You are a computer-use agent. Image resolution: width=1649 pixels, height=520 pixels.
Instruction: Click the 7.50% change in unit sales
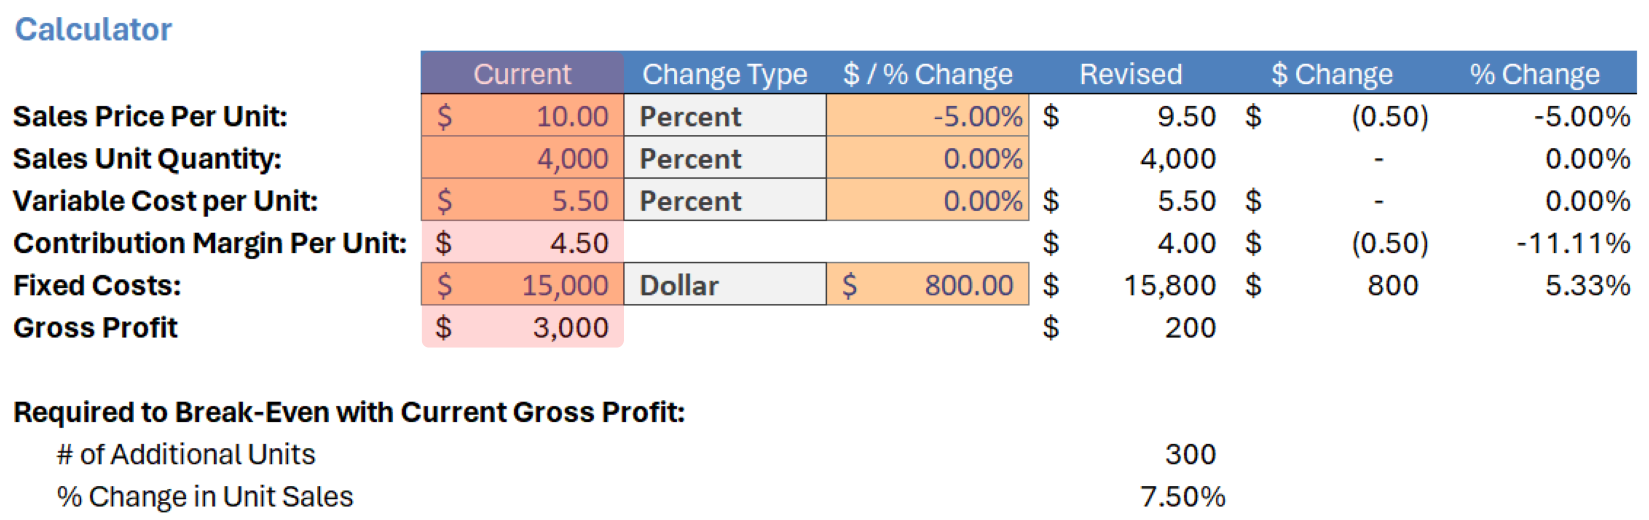(x=1182, y=496)
